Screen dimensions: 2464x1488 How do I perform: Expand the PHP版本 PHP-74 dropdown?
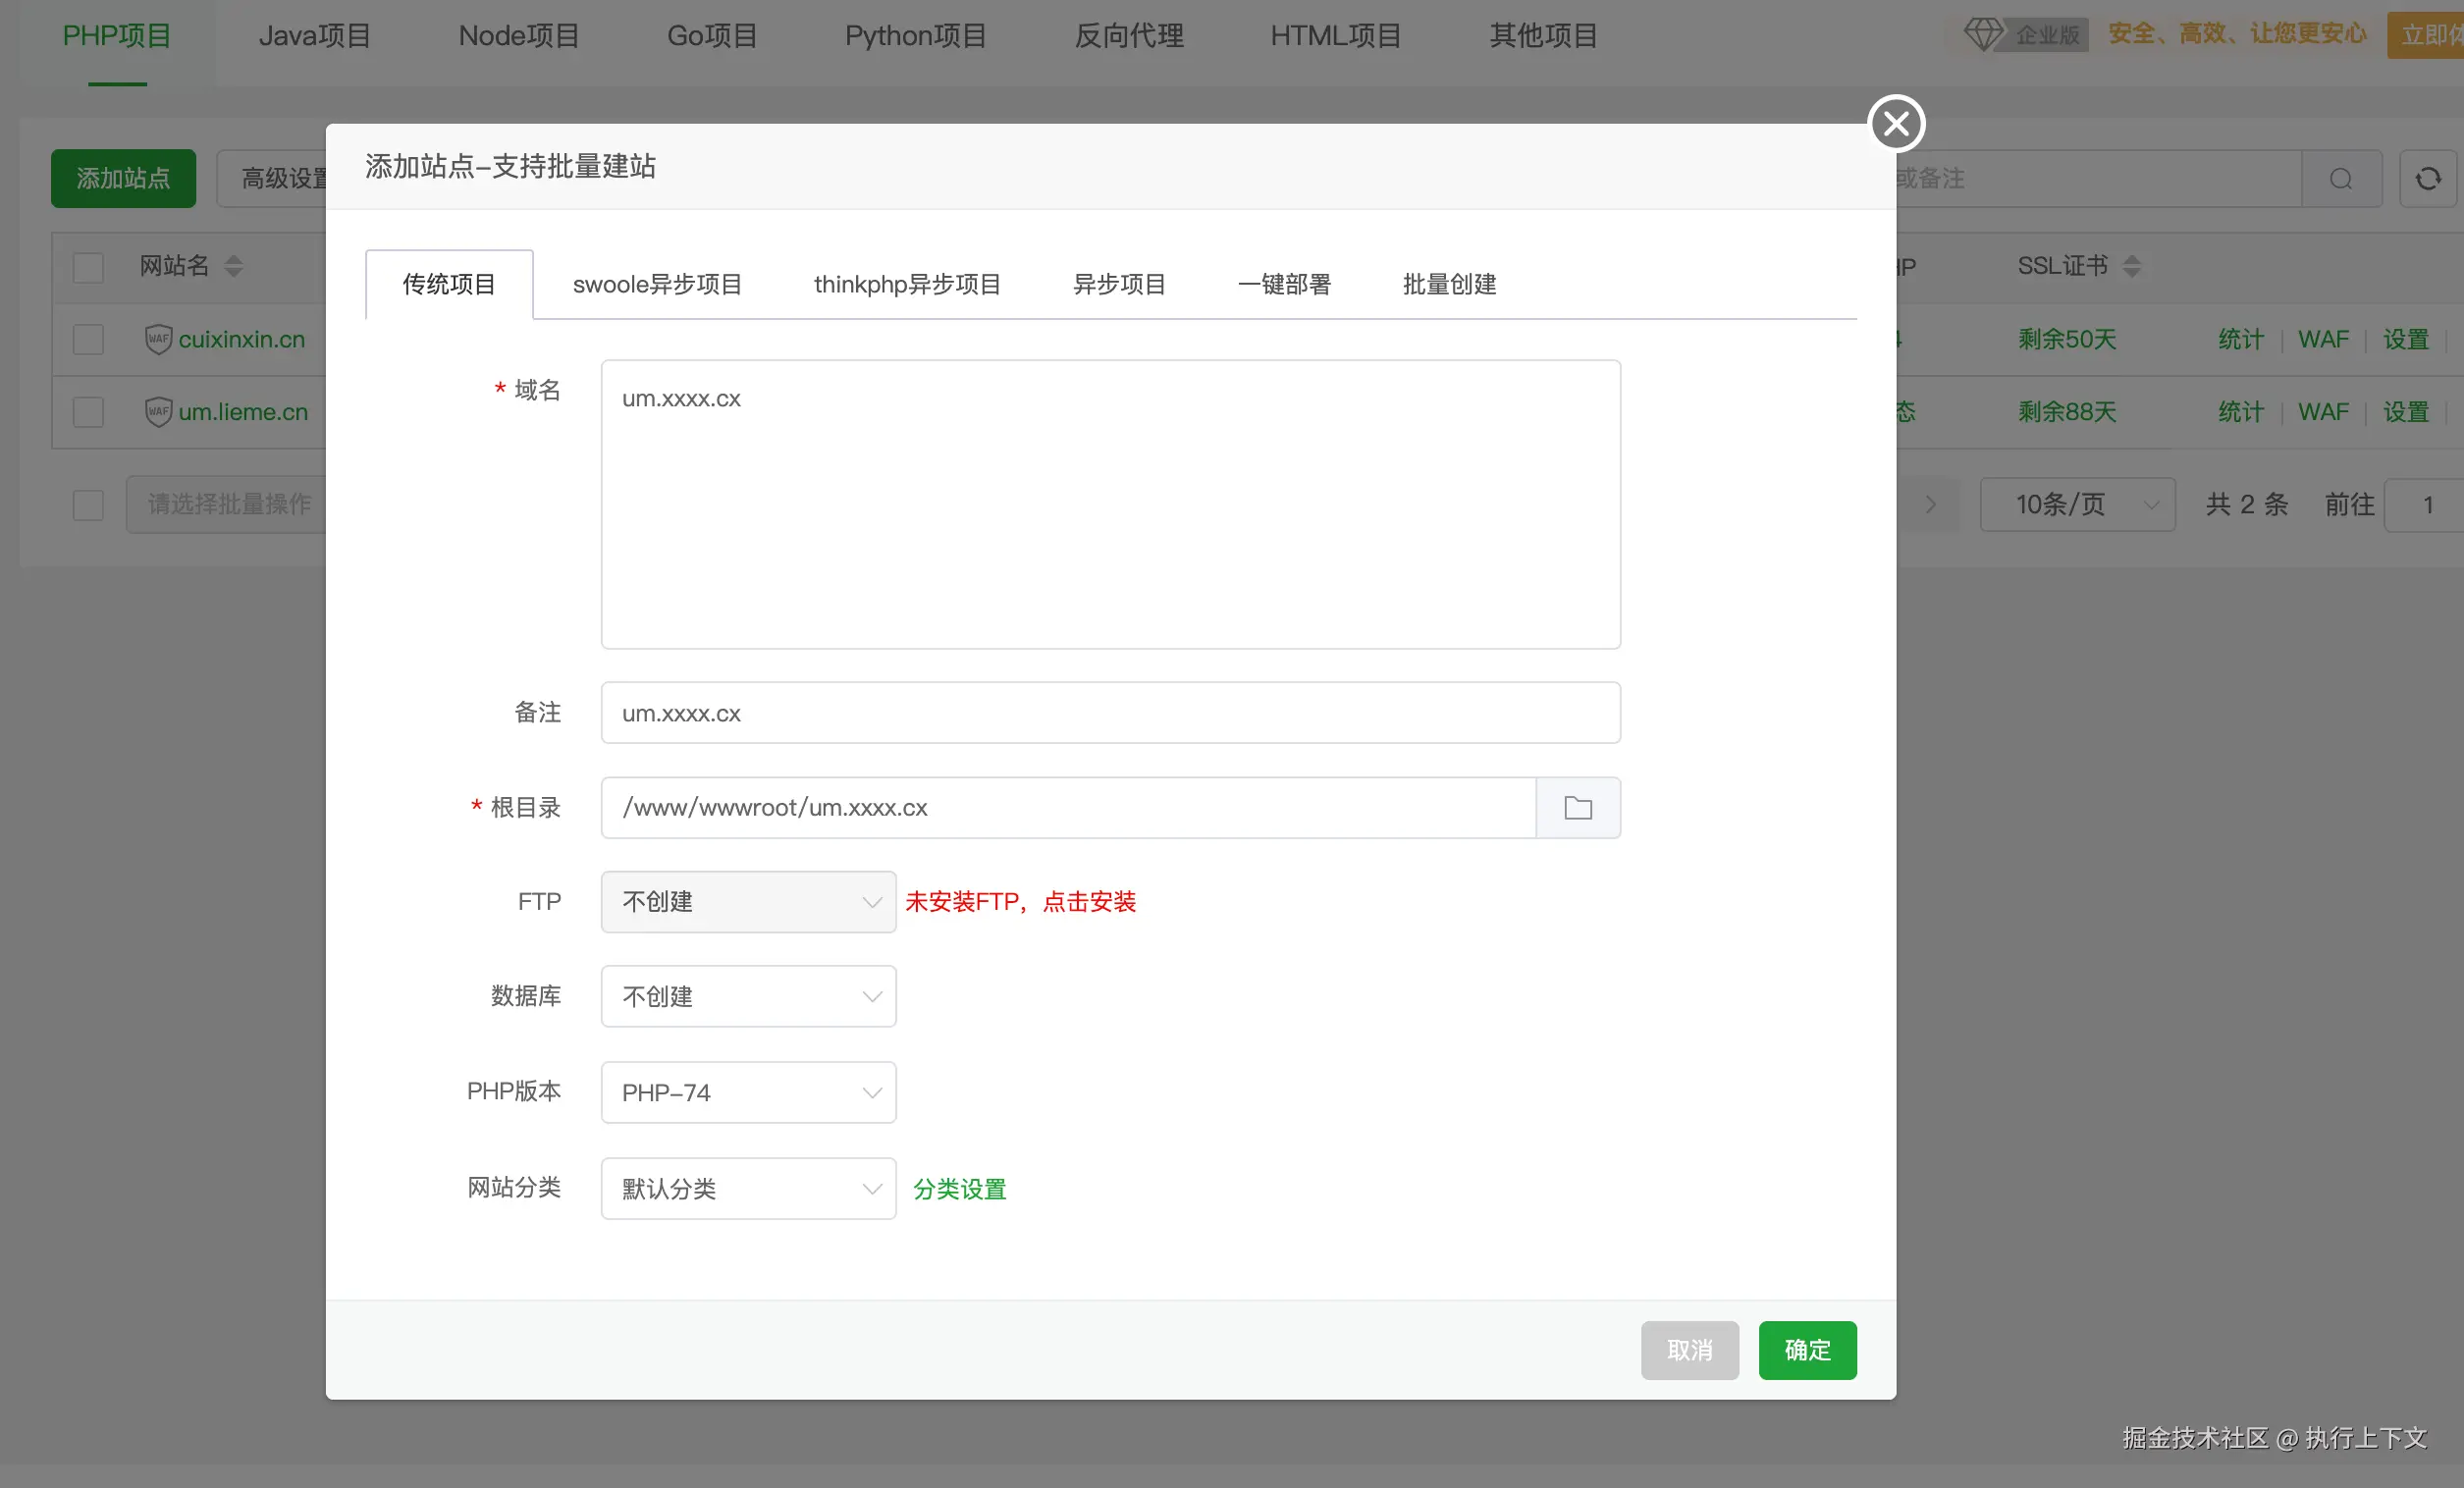pos(747,1092)
